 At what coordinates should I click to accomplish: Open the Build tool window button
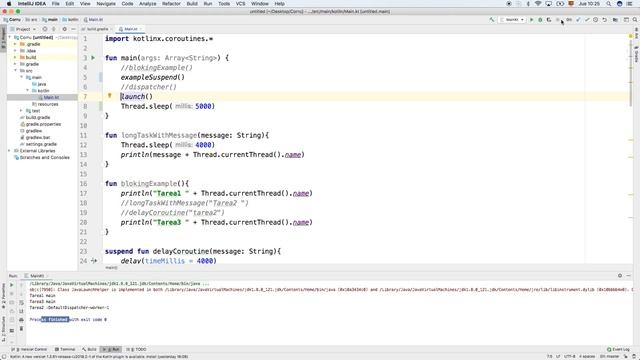tap(90, 349)
